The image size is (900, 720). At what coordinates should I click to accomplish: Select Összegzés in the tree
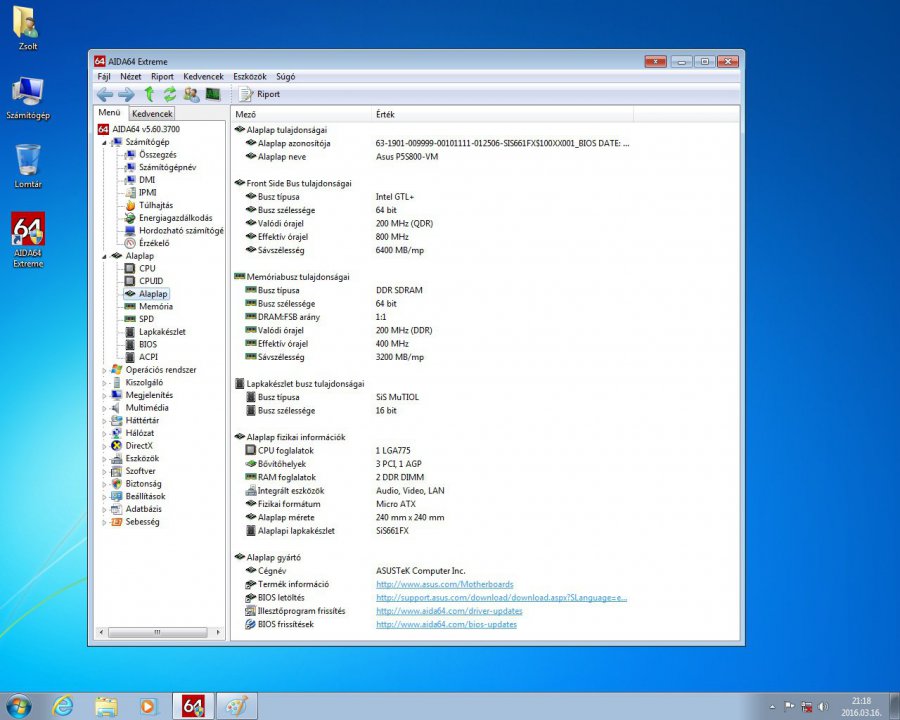tap(157, 154)
